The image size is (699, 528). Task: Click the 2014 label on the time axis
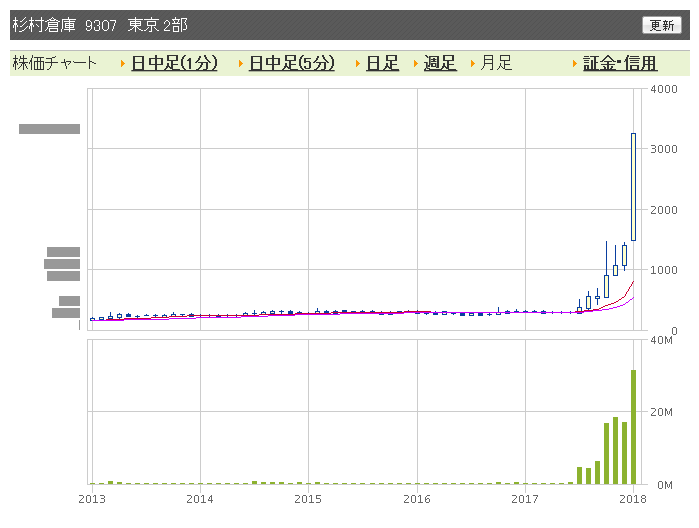coord(200,499)
